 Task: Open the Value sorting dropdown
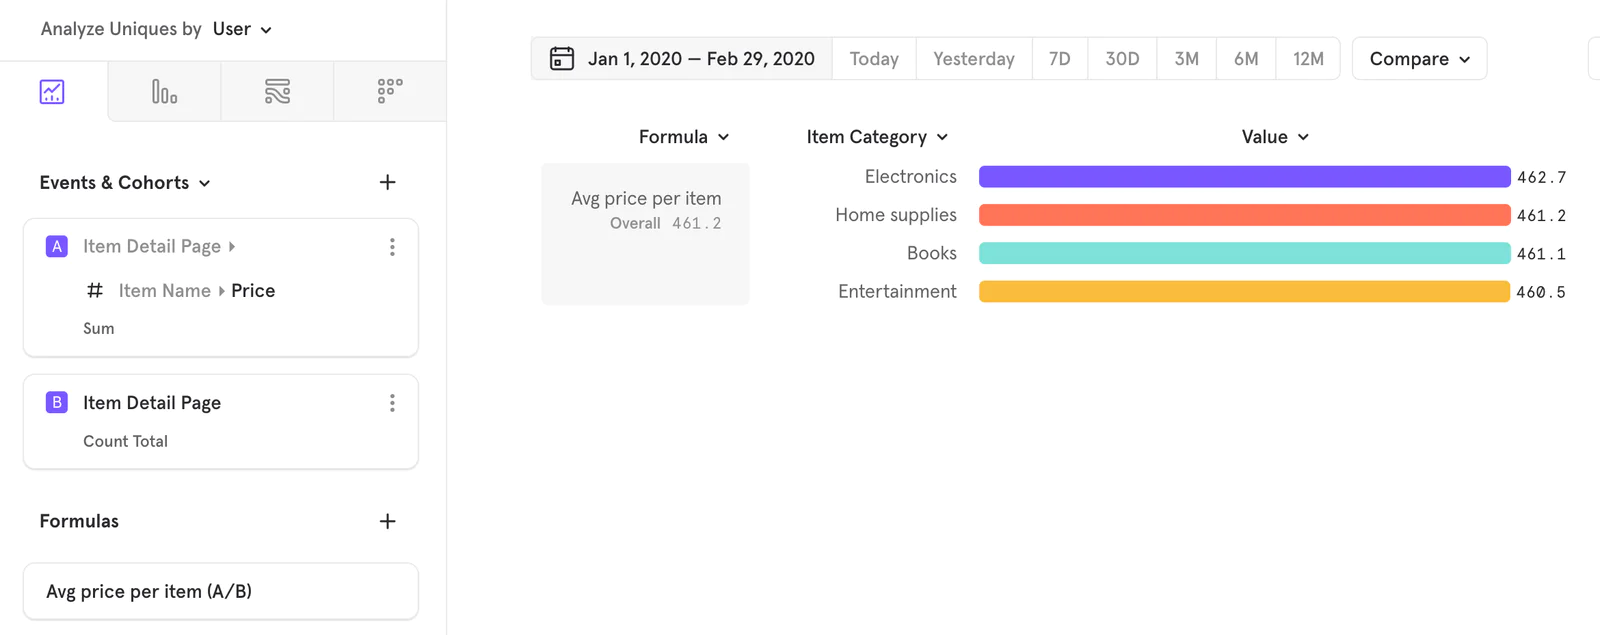coord(1274,136)
